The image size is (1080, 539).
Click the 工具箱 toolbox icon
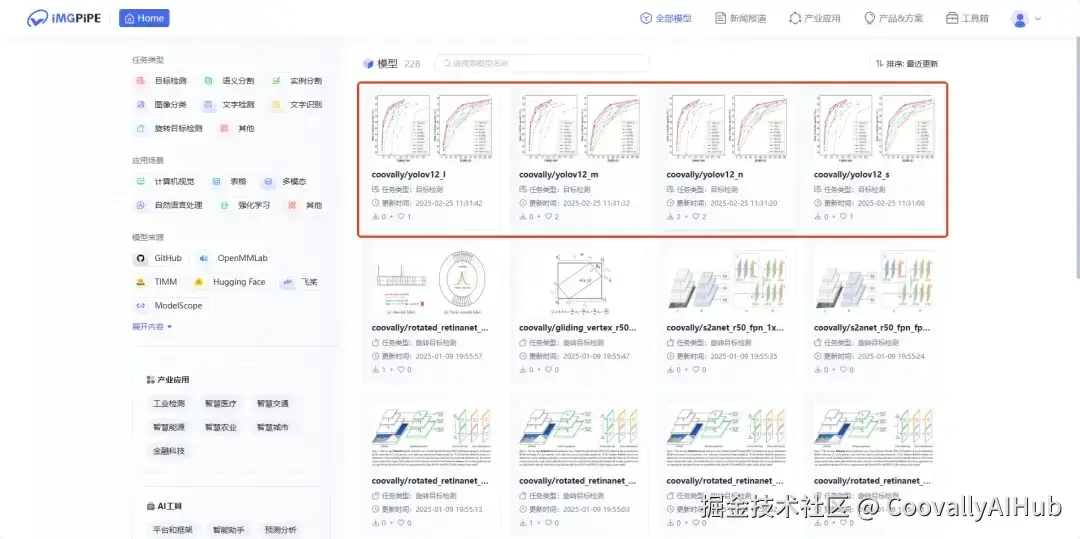pos(952,19)
